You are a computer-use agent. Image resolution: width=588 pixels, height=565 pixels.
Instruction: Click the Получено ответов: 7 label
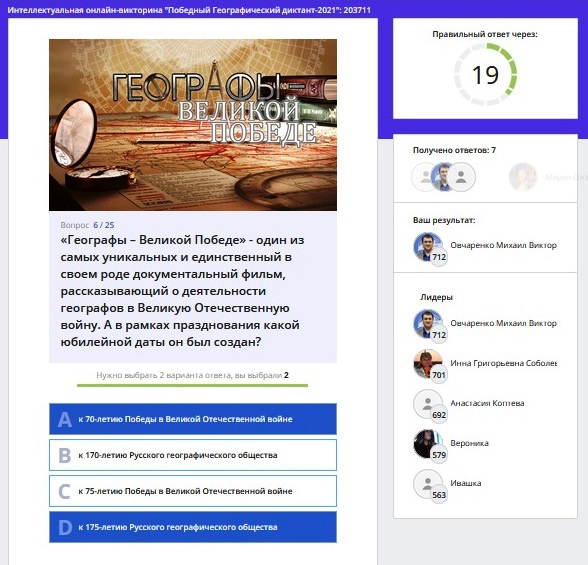tap(454, 150)
